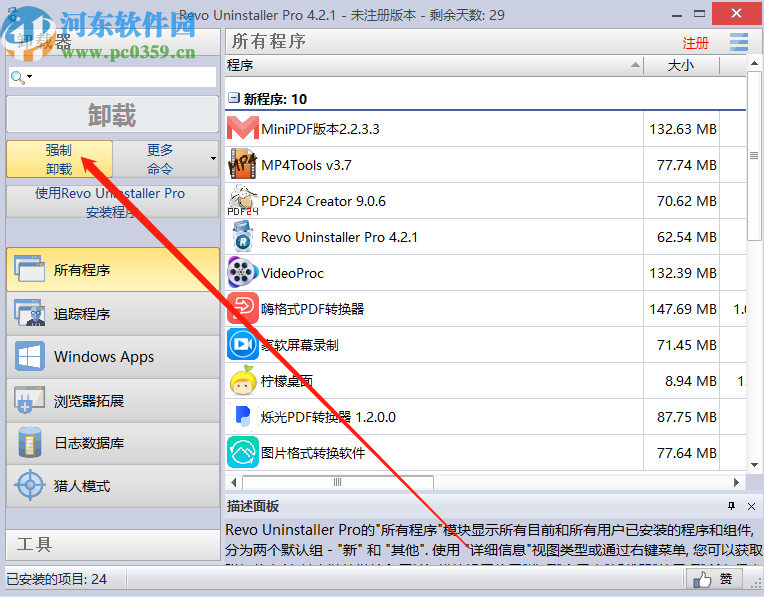Viewport: 764px width, 597px height.
Task: Click the 嗨格式PDF转换器 red icon
Action: (242, 309)
